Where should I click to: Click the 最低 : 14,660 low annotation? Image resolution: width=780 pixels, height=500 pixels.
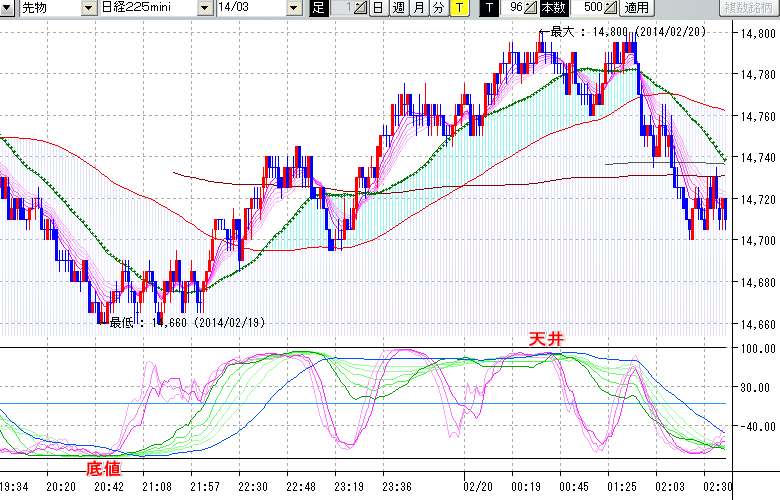point(182,322)
